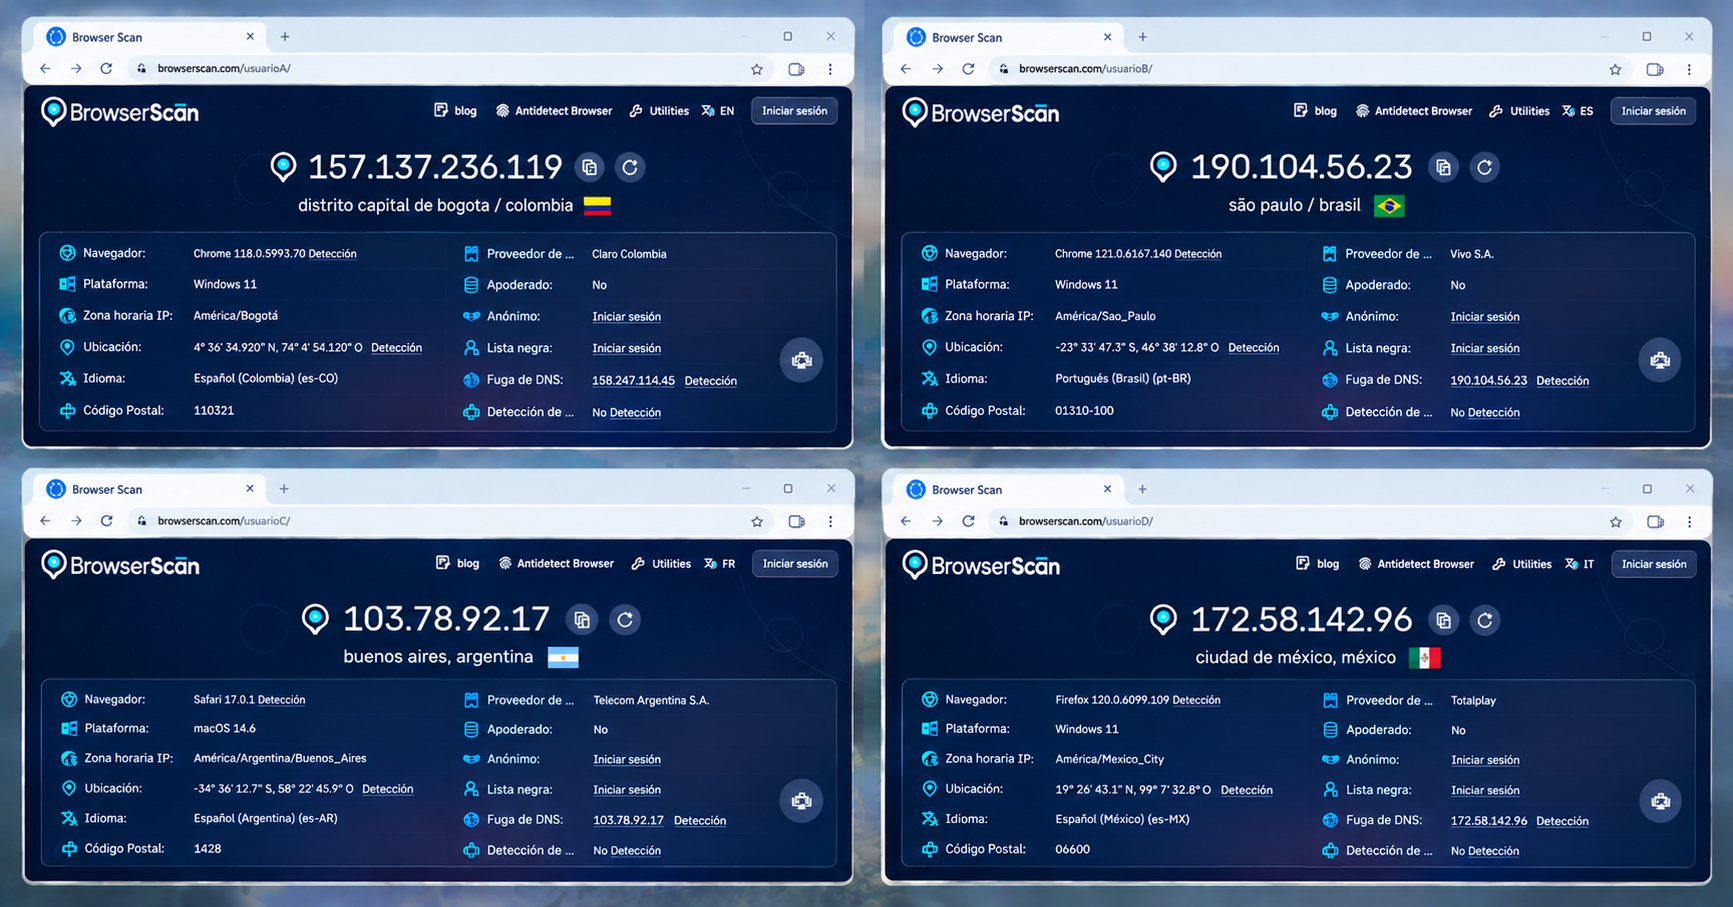Copy IP 190.104.56.23 with the copy icon
This screenshot has width=1733, height=907.
[x=1443, y=167]
